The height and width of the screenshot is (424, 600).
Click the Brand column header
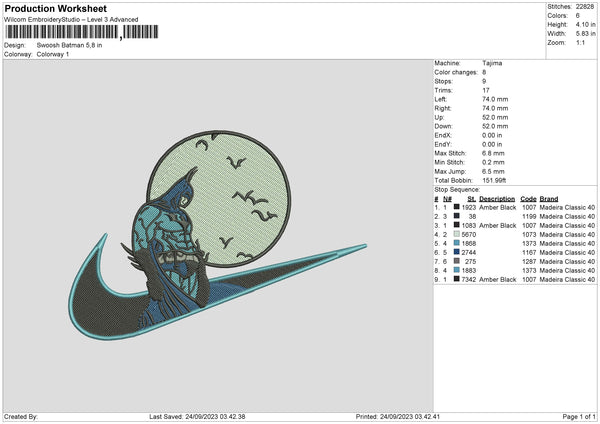coord(549,199)
